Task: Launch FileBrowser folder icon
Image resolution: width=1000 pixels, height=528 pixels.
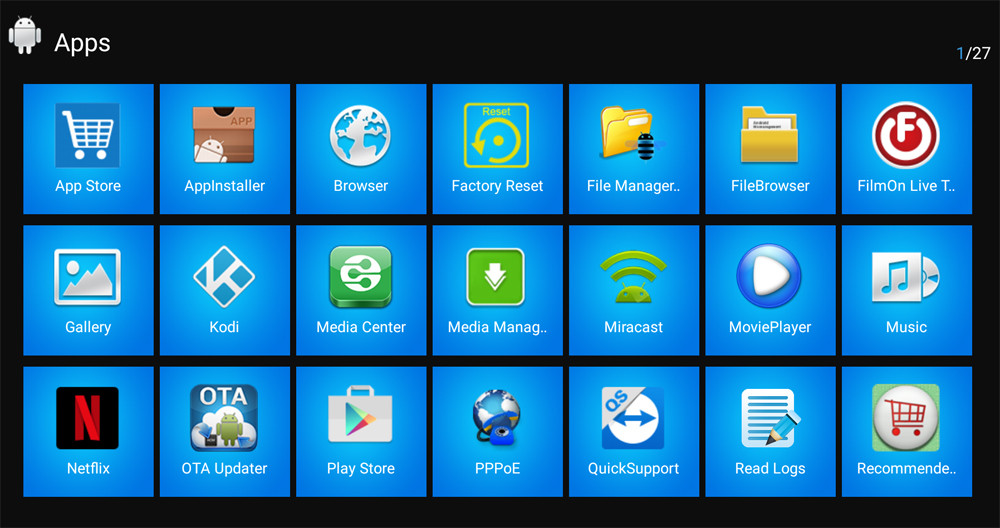Action: [x=770, y=148]
